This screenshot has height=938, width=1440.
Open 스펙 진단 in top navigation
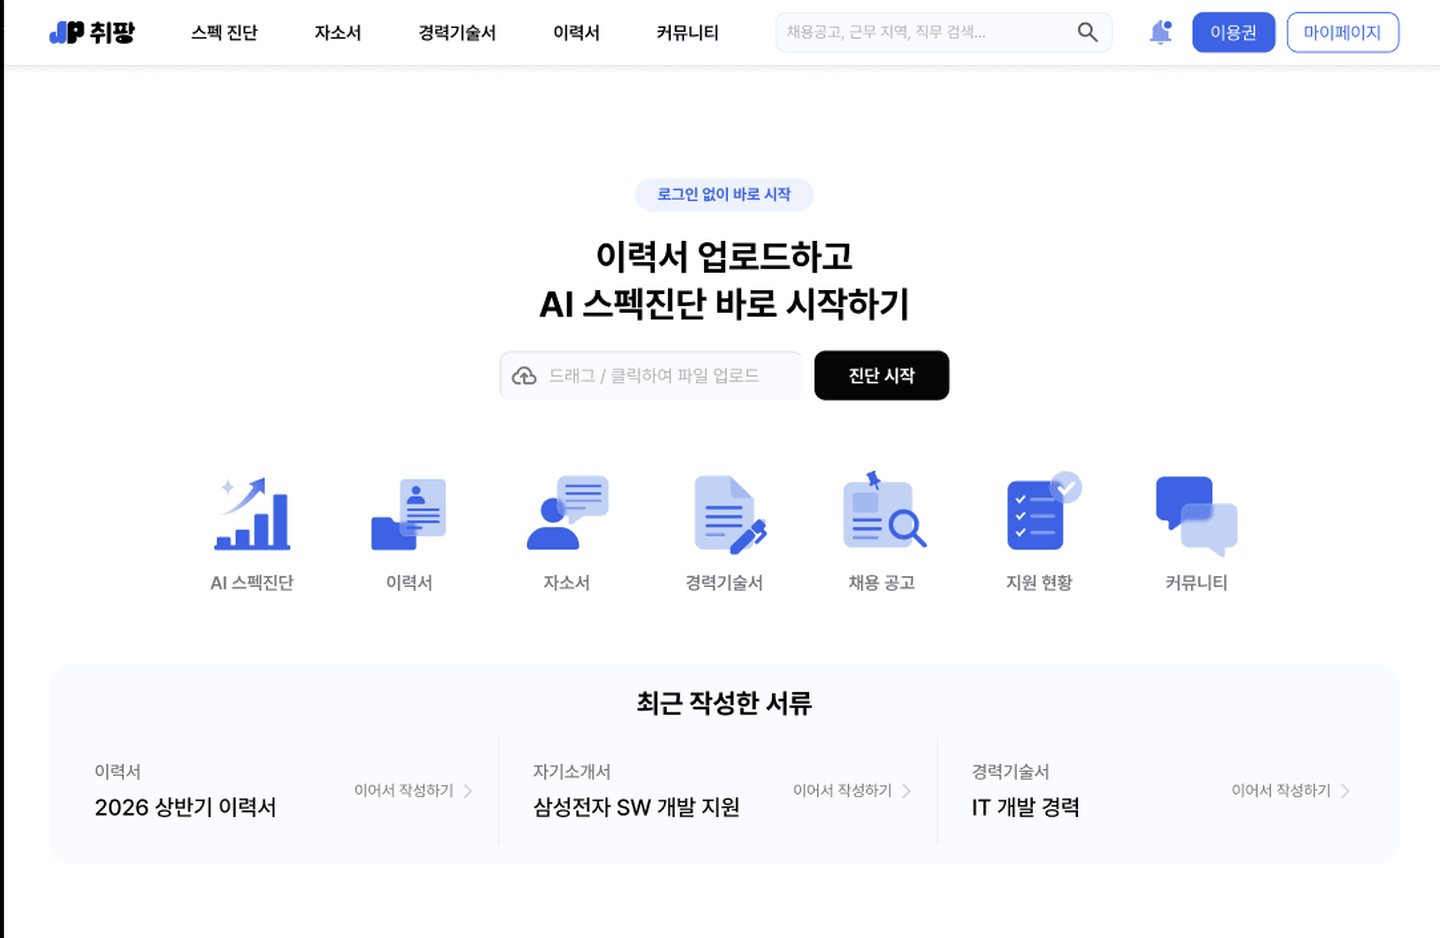(x=224, y=33)
